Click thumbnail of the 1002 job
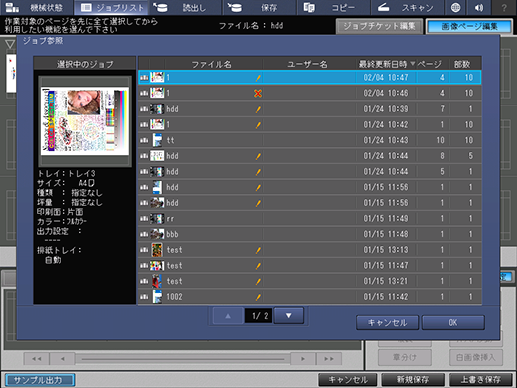Image resolution: width=517 pixels, height=388 pixels. (x=157, y=297)
